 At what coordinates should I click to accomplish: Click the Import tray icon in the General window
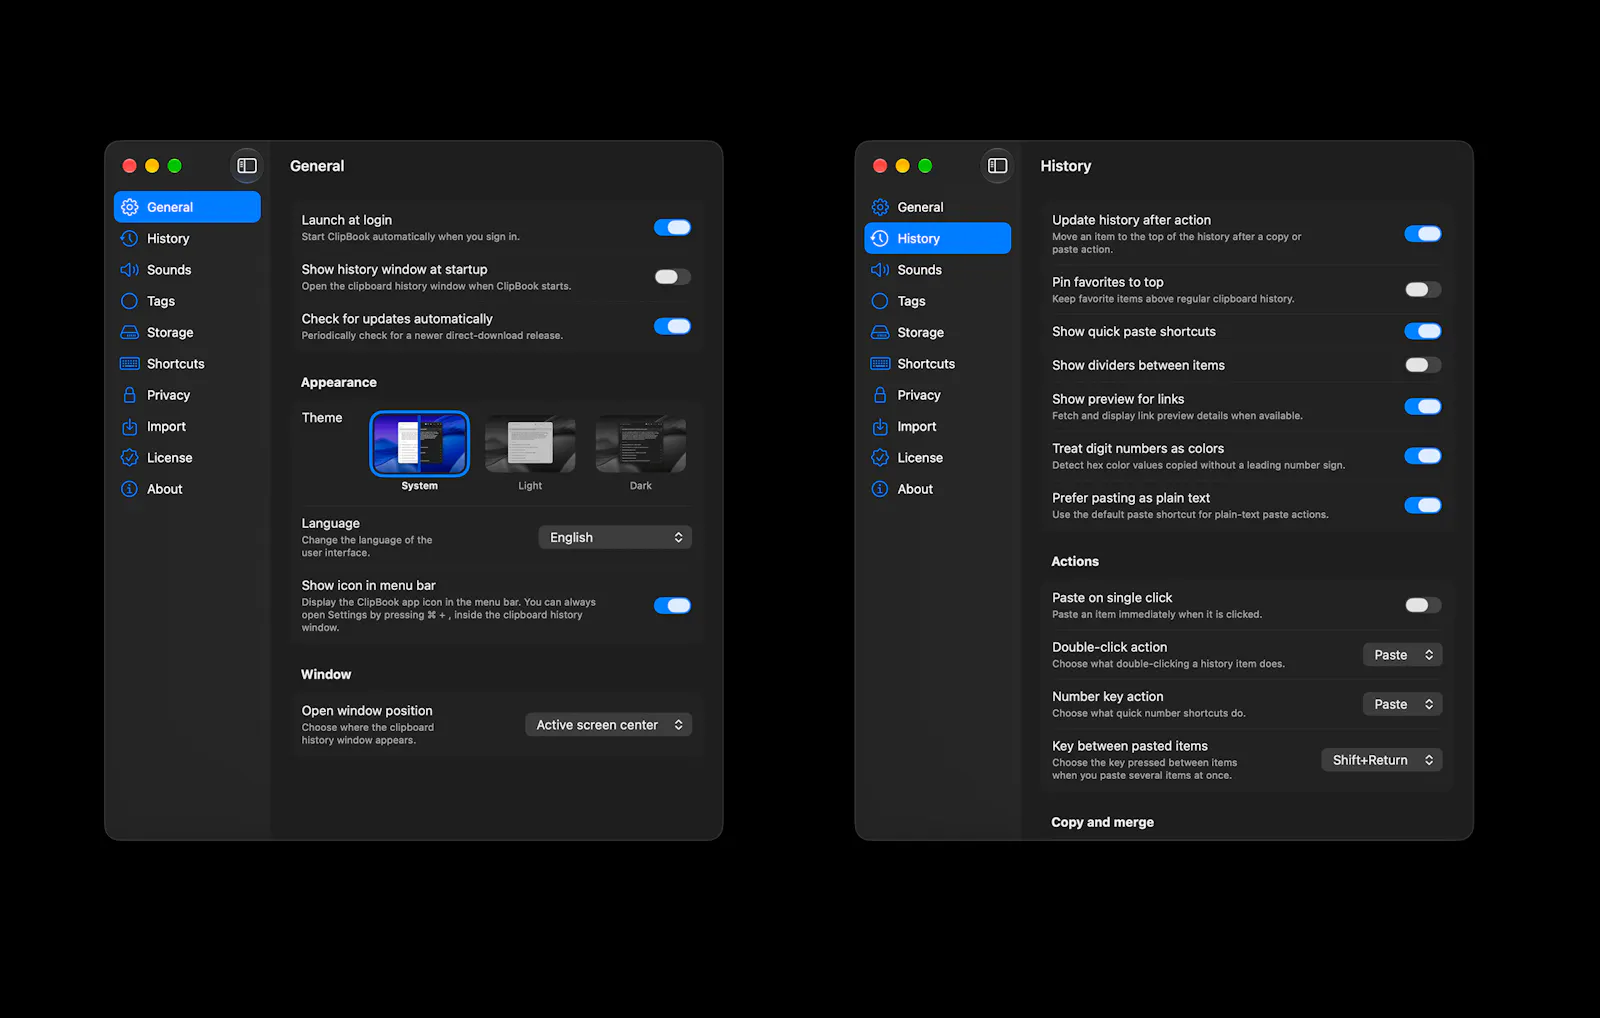tap(129, 427)
